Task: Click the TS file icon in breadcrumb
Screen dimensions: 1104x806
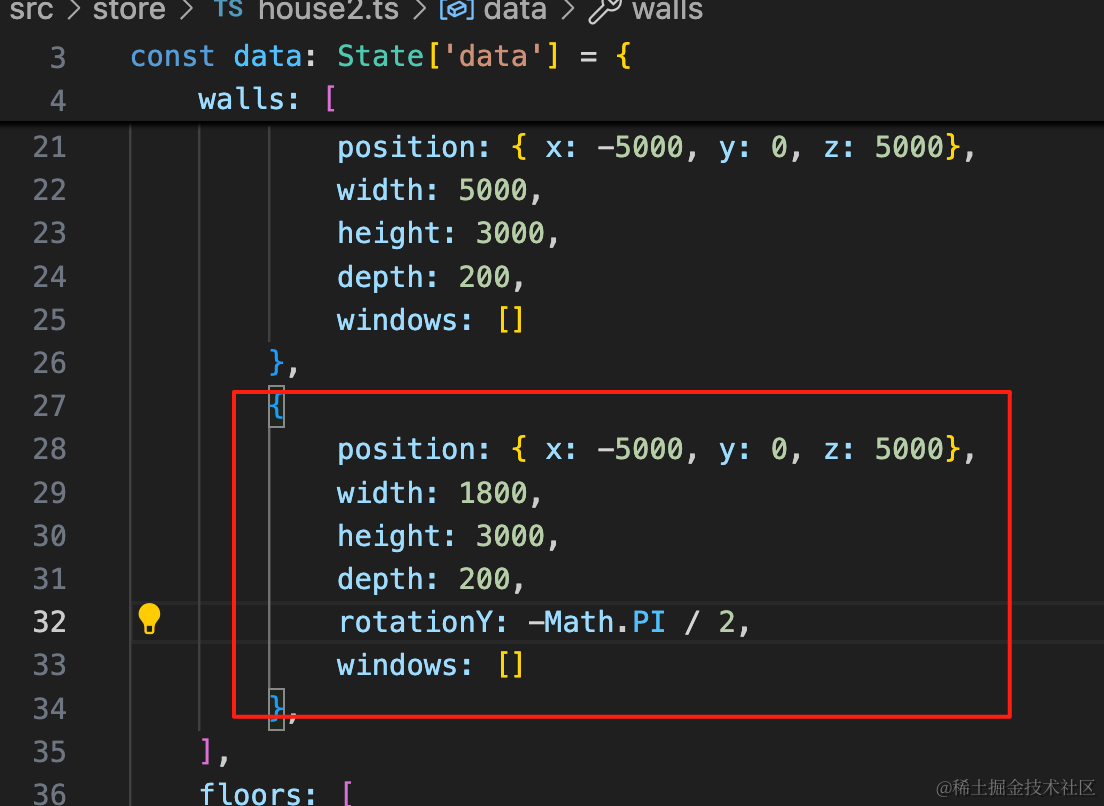Action: 229,8
